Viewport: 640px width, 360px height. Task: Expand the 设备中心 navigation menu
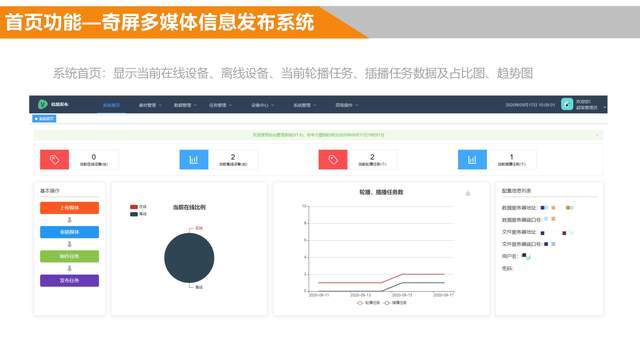pyautogui.click(x=262, y=105)
